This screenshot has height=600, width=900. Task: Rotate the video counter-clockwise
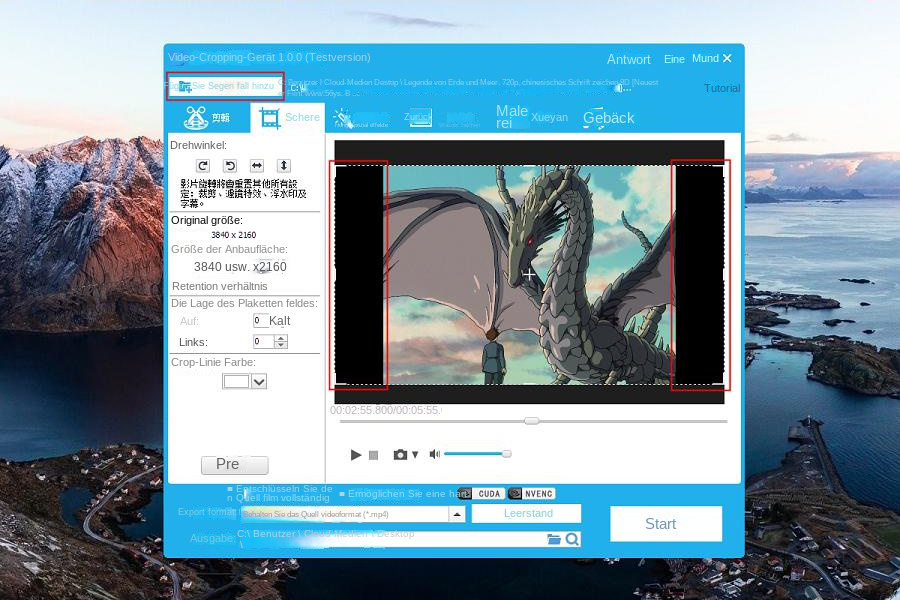click(x=230, y=166)
